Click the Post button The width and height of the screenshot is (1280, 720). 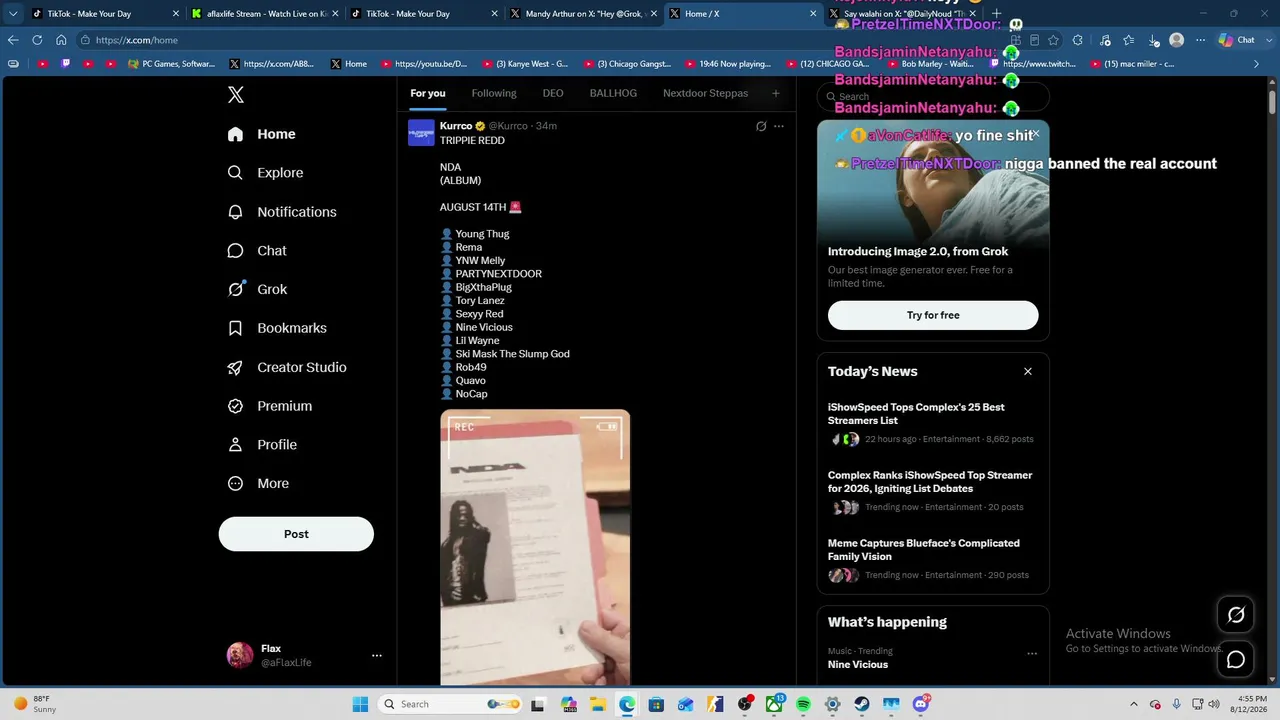296,534
